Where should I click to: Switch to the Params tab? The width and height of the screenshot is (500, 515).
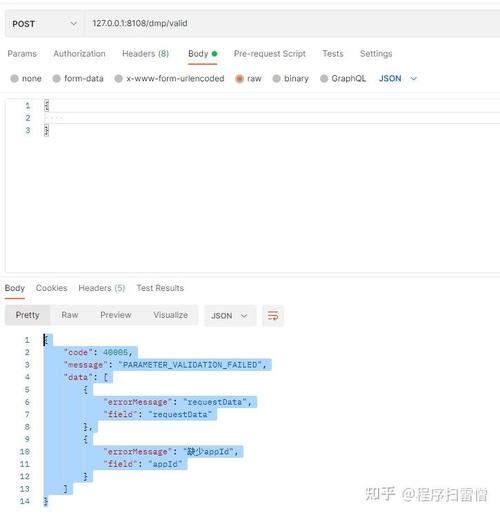22,54
